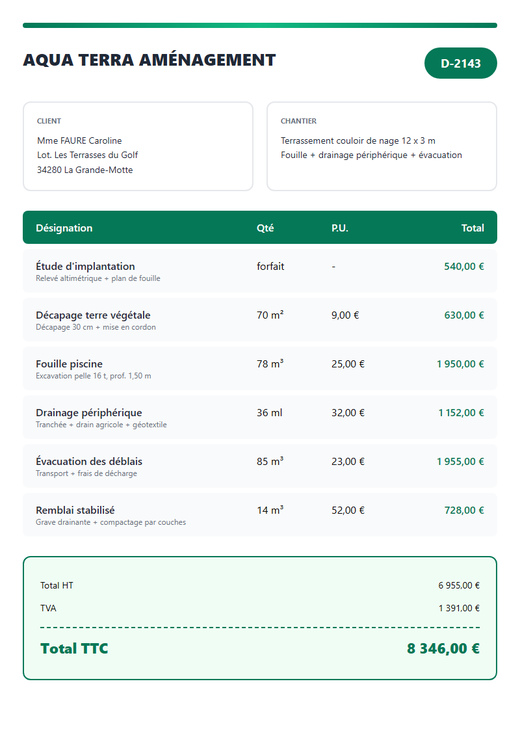Click the Total TTC label
520x755 pixels.
pyautogui.click(x=74, y=649)
